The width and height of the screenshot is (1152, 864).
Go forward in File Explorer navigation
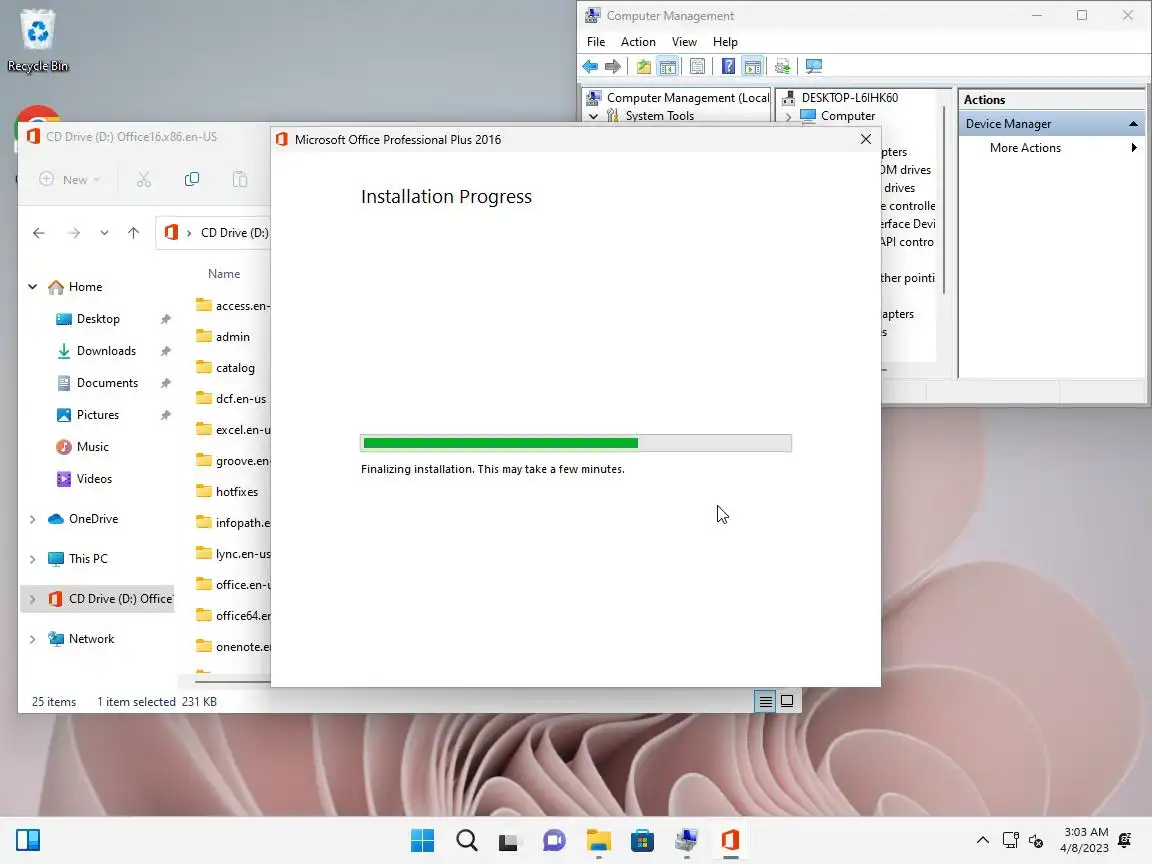click(x=73, y=233)
